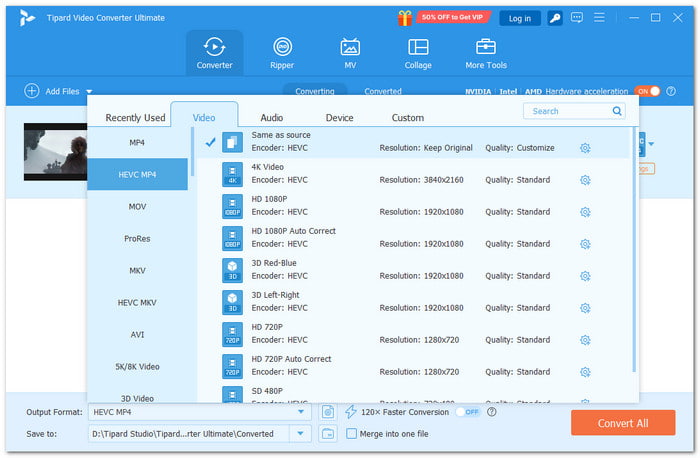Screen dimensions: 700x458
Task: Select ProRes format category
Action: click(137, 238)
